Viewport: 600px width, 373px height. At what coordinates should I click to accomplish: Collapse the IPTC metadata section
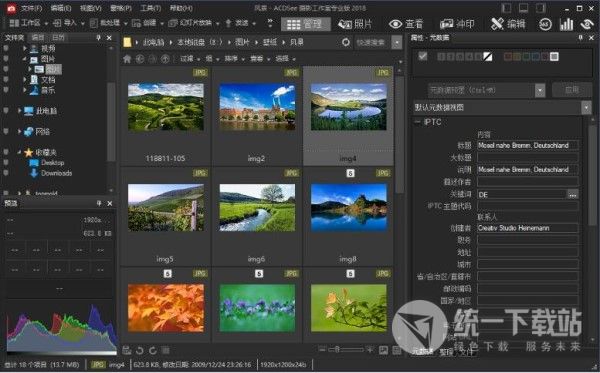(x=417, y=122)
